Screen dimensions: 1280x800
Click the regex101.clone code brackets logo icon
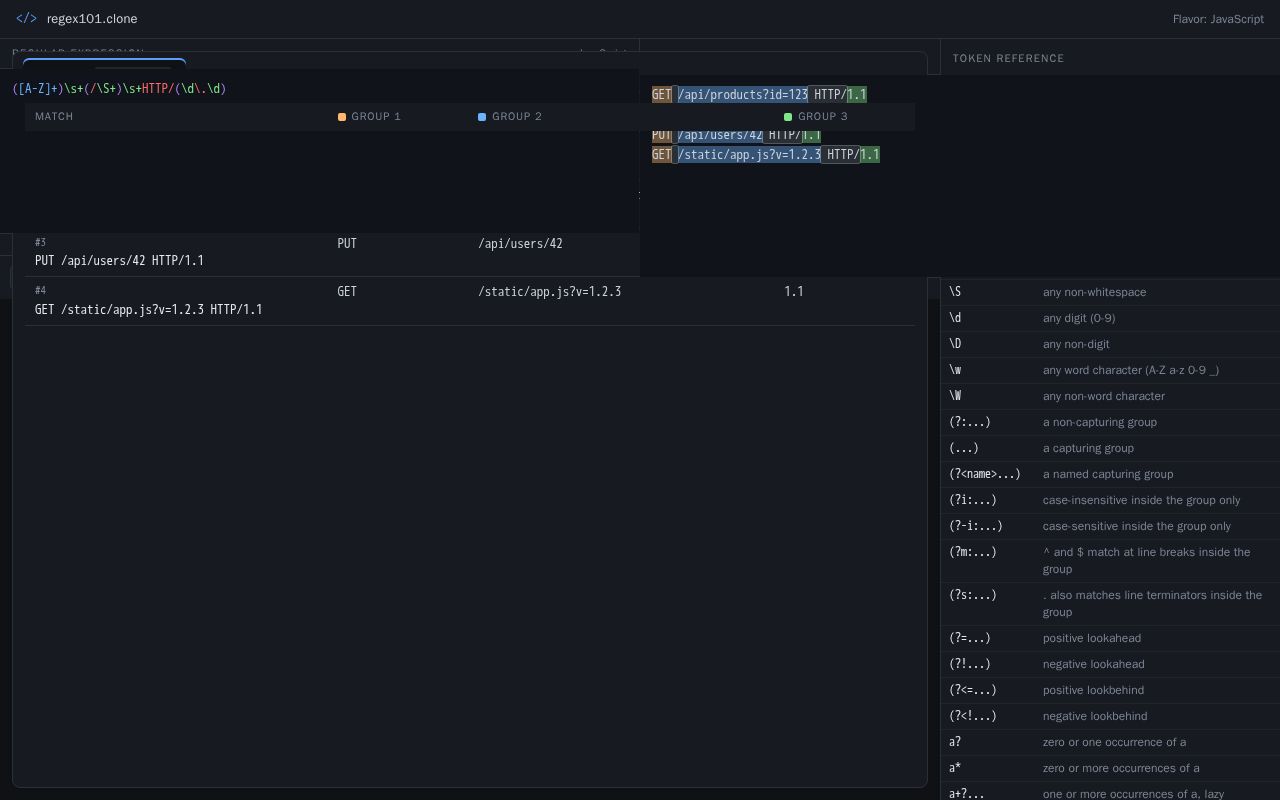pos(26,19)
